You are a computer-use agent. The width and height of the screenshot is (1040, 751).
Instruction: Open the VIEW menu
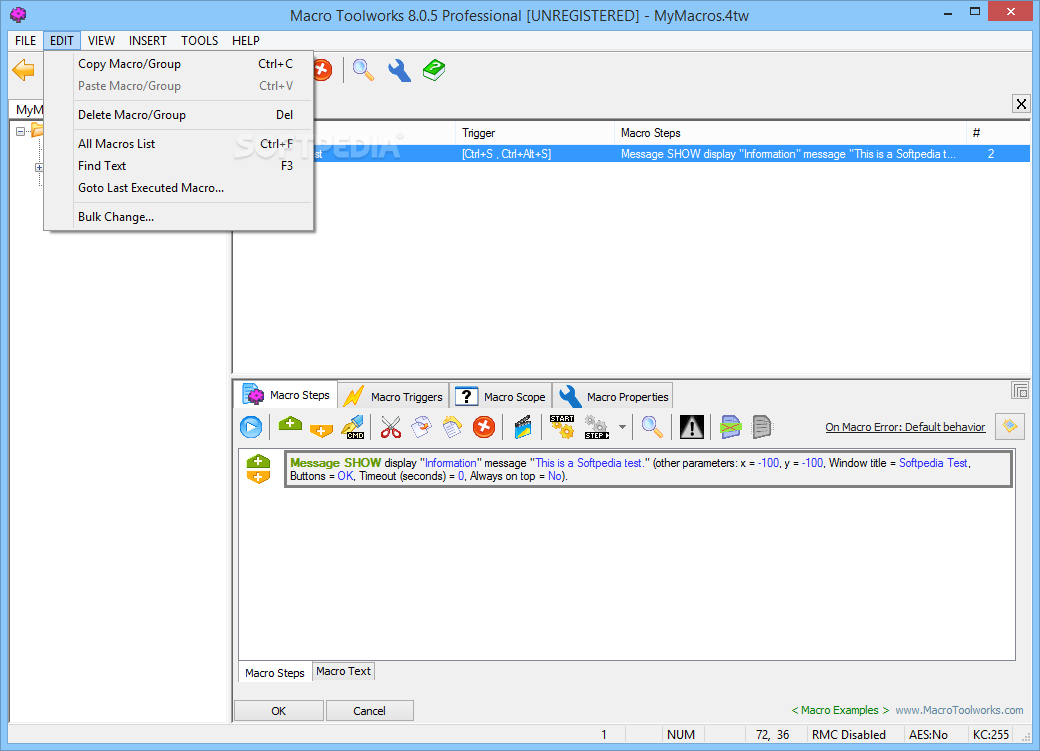tap(101, 40)
